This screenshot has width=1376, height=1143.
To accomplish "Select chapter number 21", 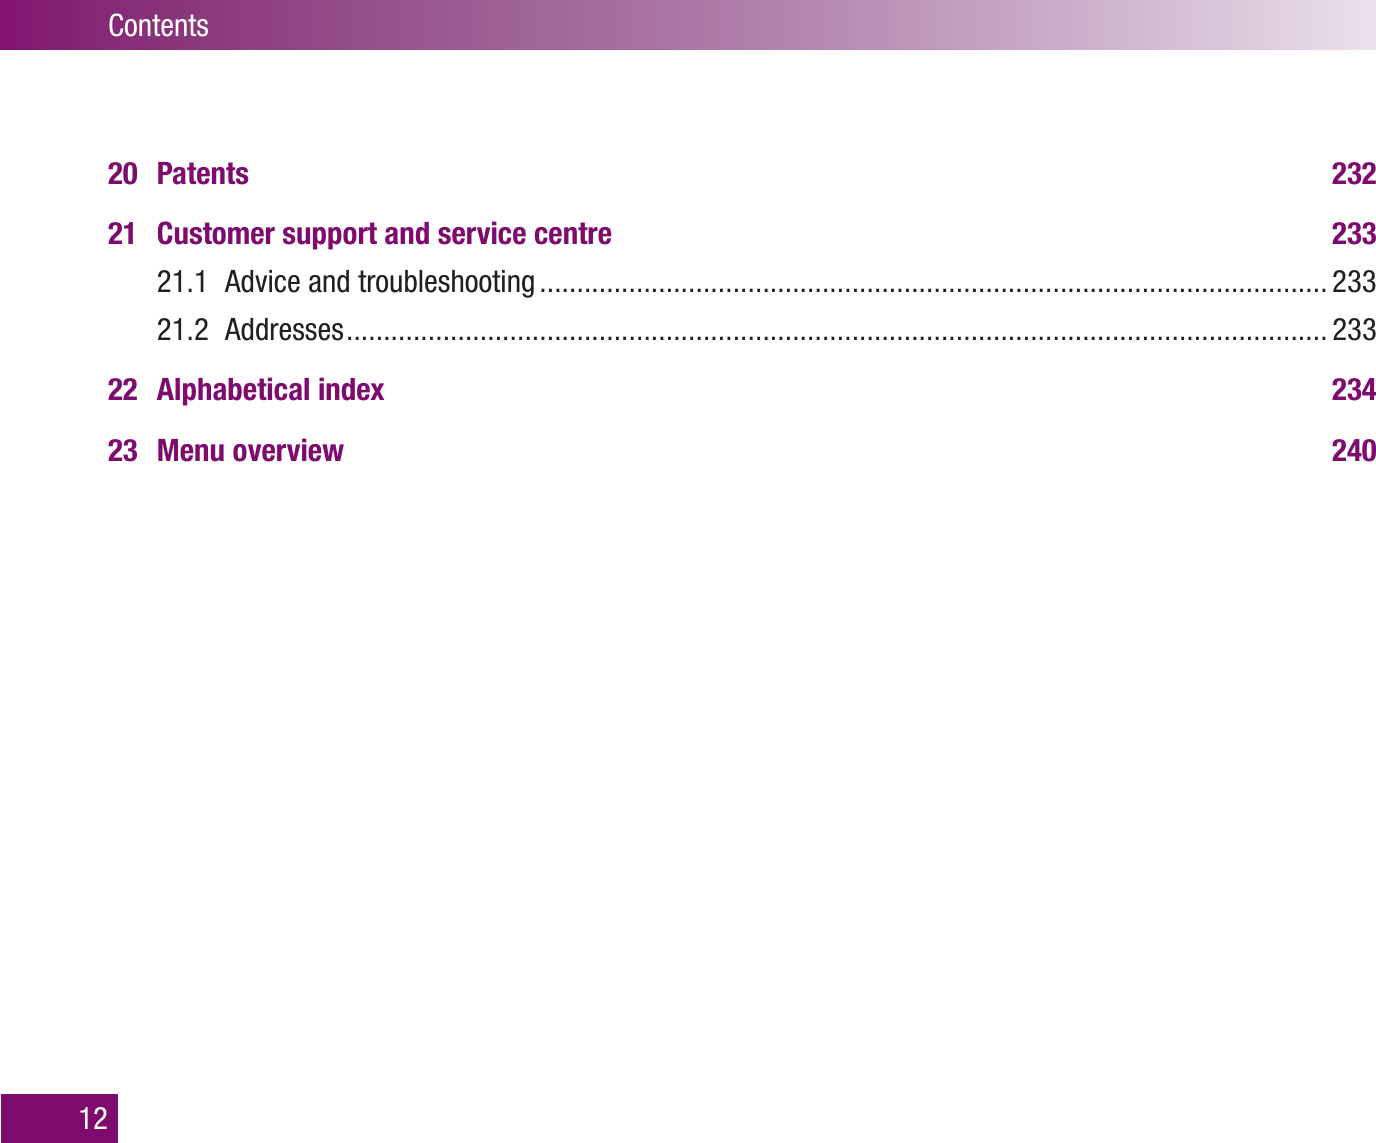I will click(121, 234).
